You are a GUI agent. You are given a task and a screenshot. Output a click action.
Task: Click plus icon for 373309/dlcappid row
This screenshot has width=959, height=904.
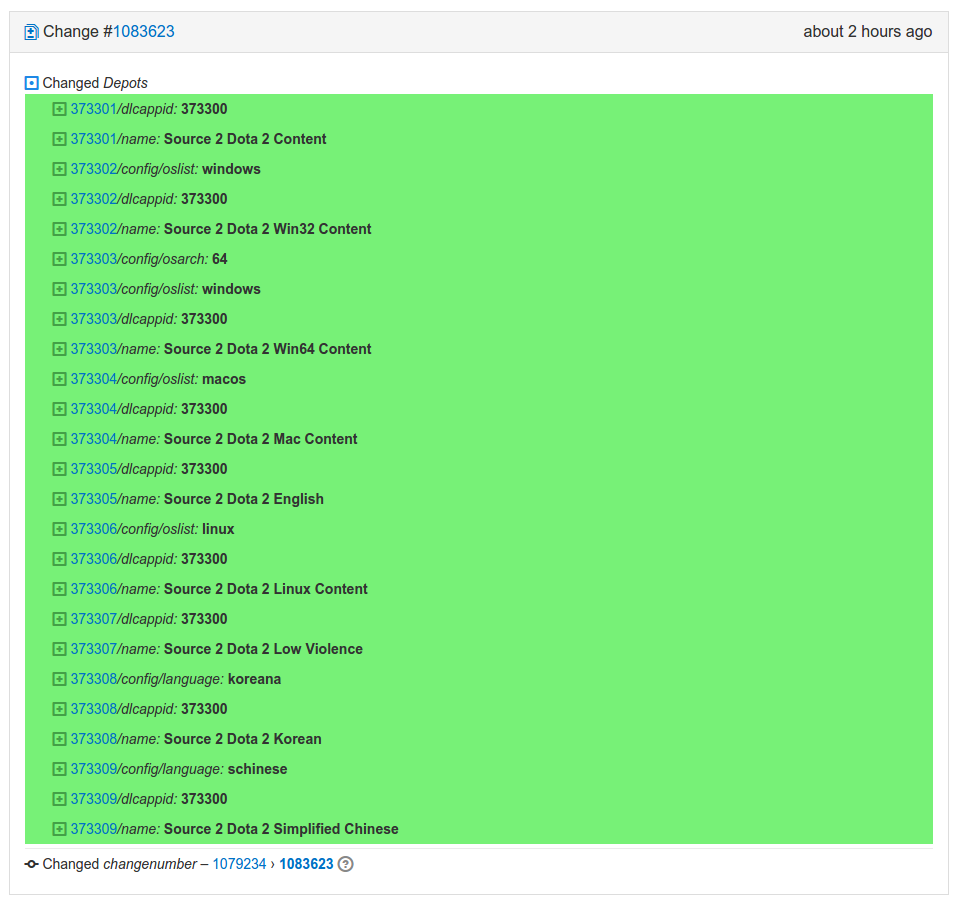(x=59, y=799)
